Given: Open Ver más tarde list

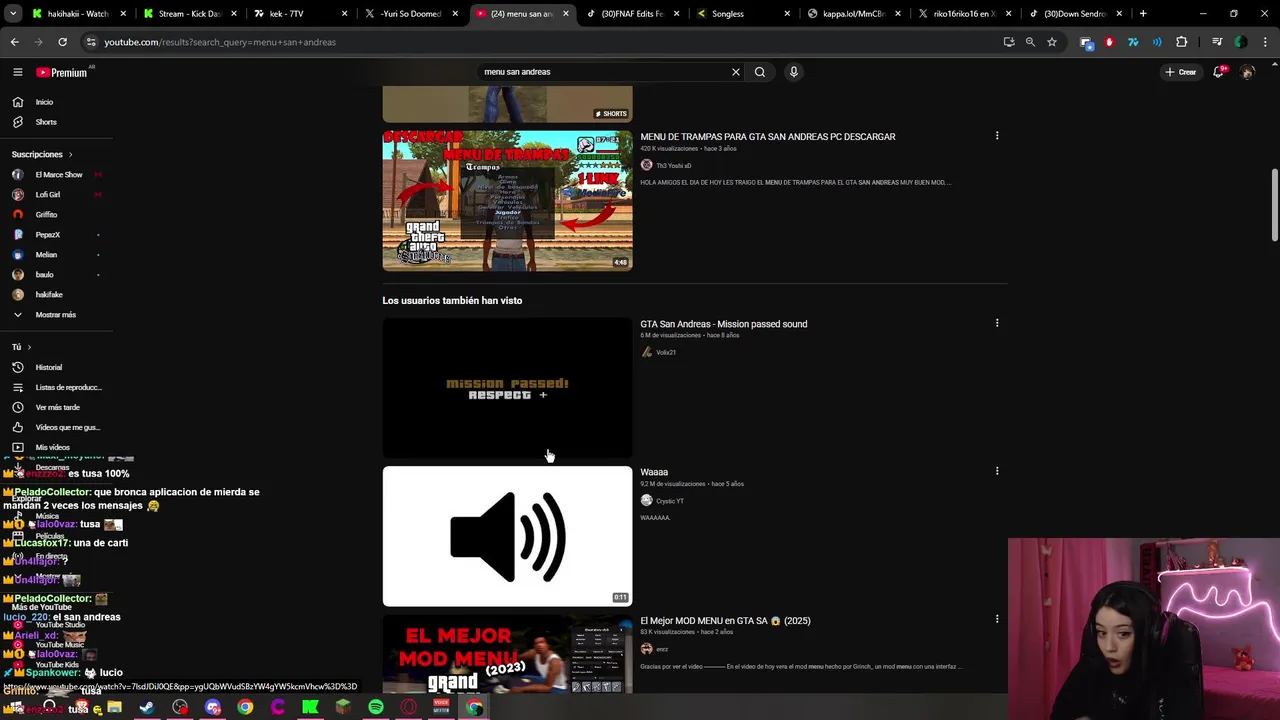Looking at the screenshot, I should pyautogui.click(x=56, y=407).
